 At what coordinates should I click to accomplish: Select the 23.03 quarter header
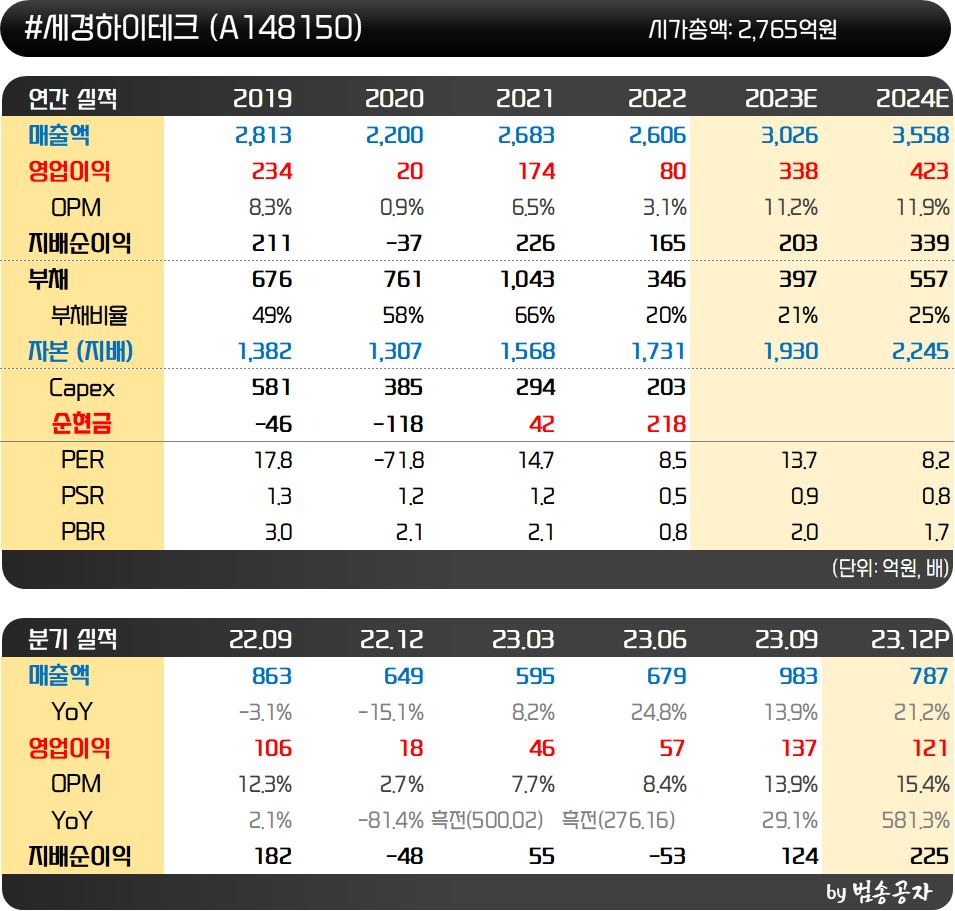523,639
